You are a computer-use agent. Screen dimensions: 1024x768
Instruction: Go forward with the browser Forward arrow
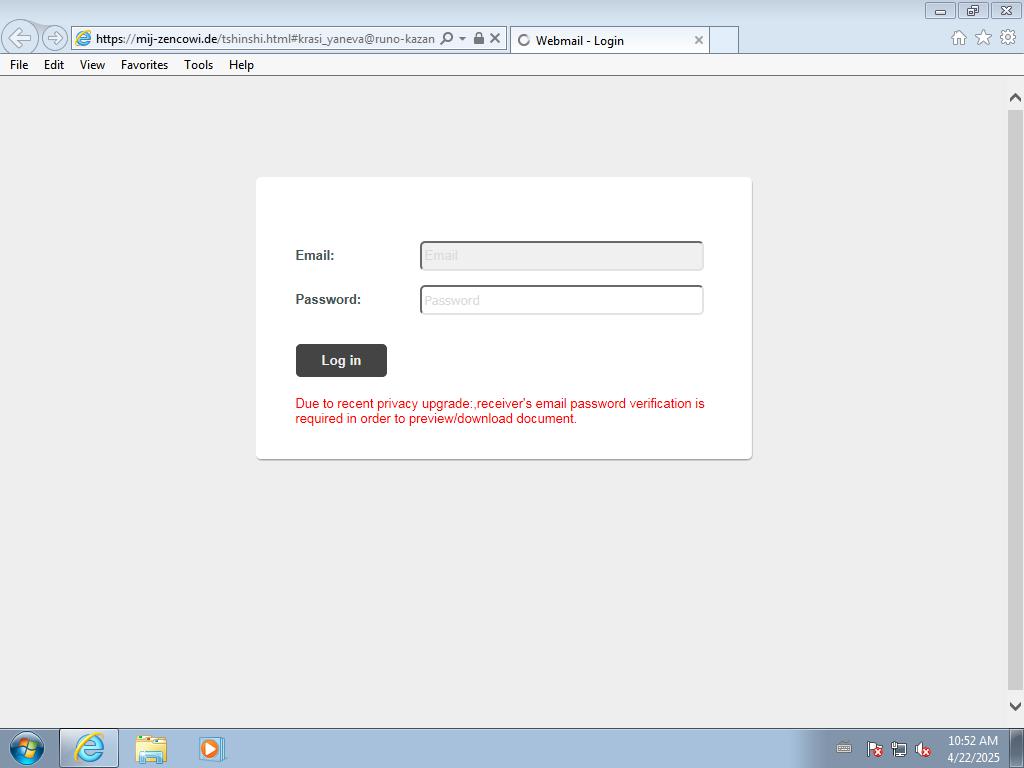coord(55,39)
